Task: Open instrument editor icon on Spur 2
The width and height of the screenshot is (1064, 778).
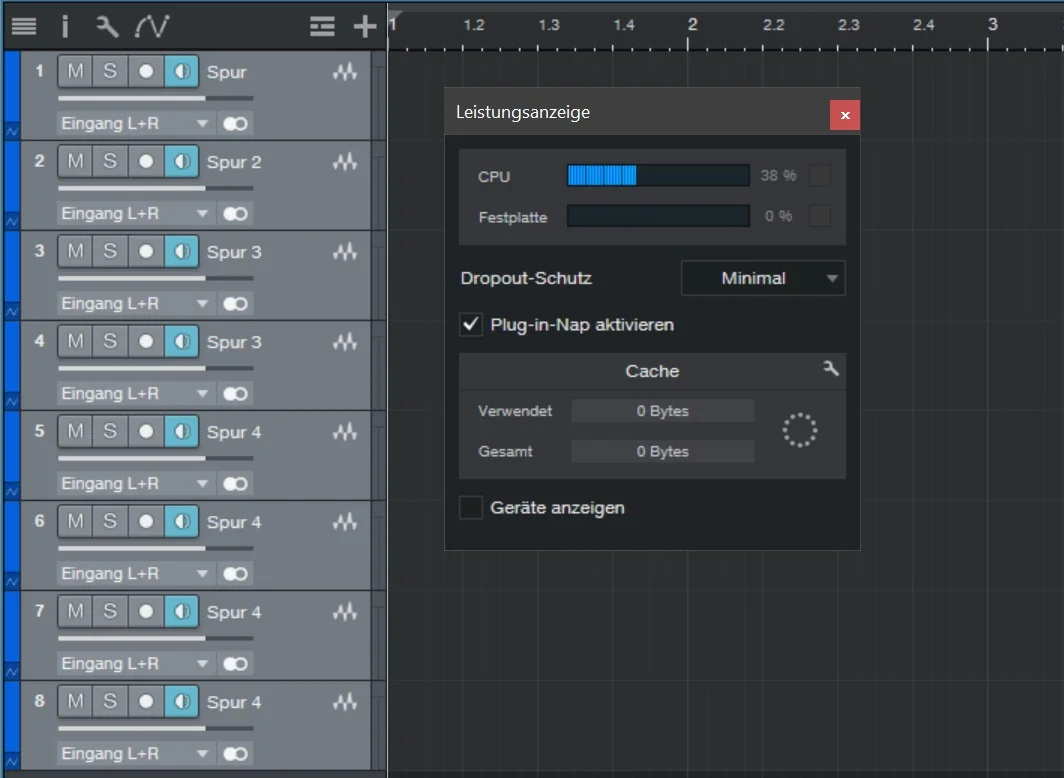Action: [345, 161]
